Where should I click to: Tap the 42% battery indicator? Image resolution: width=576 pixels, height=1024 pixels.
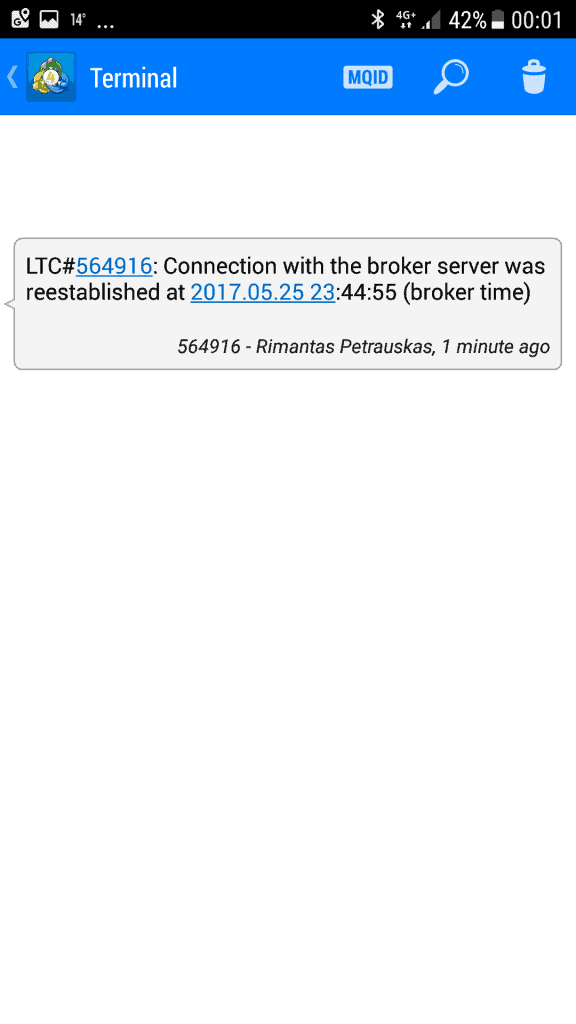coord(476,20)
